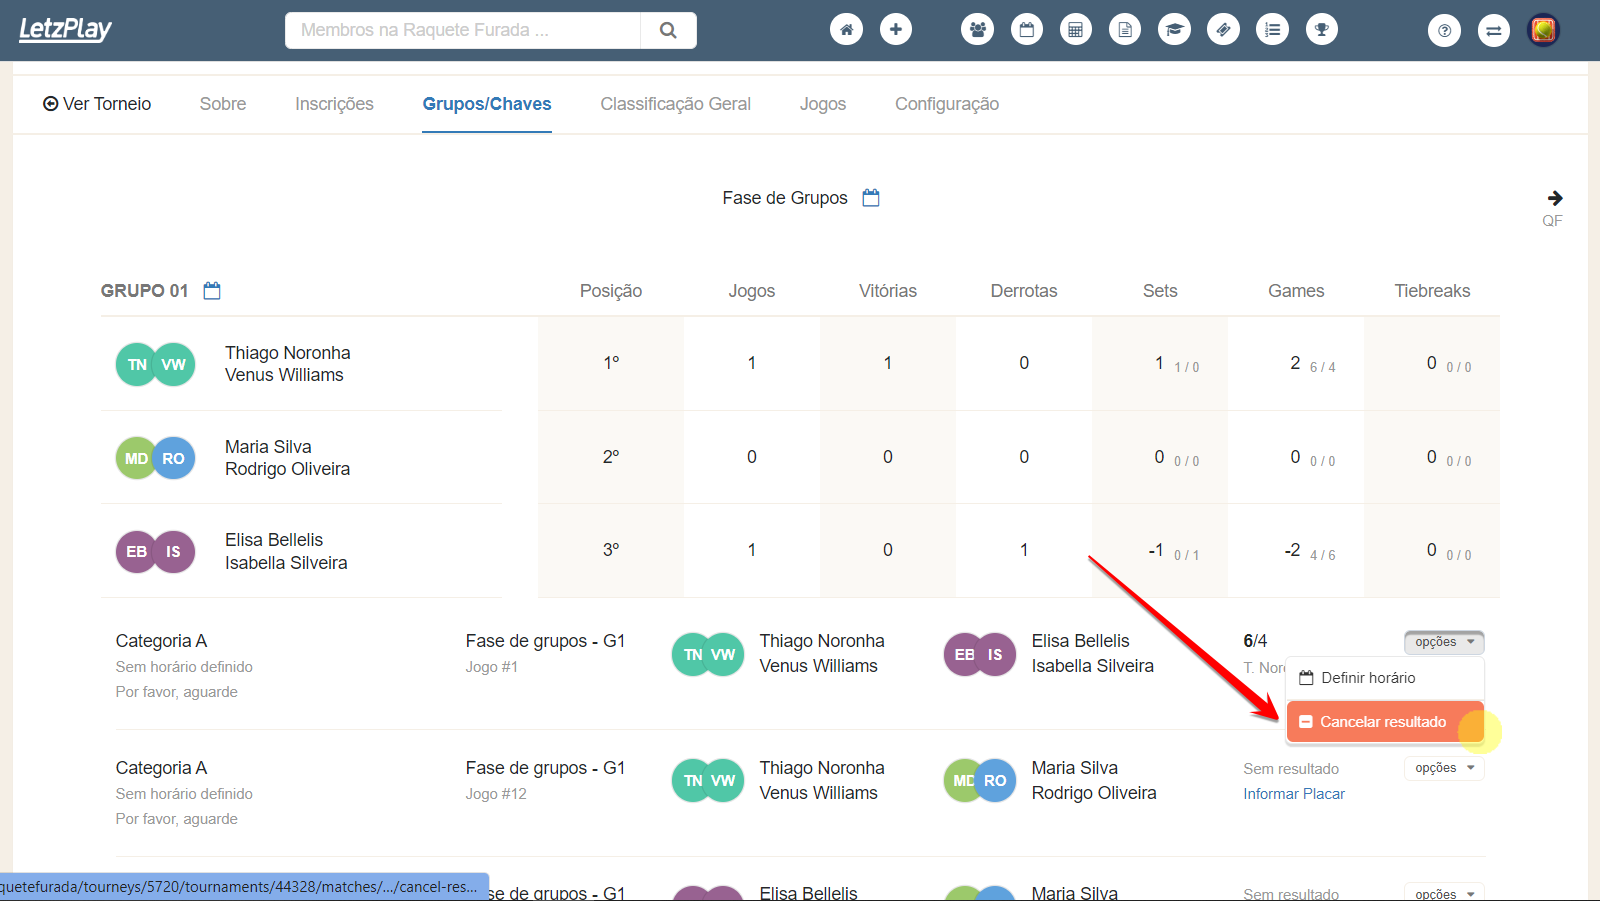Click the swap arrows icon
This screenshot has width=1600, height=901.
[1493, 31]
